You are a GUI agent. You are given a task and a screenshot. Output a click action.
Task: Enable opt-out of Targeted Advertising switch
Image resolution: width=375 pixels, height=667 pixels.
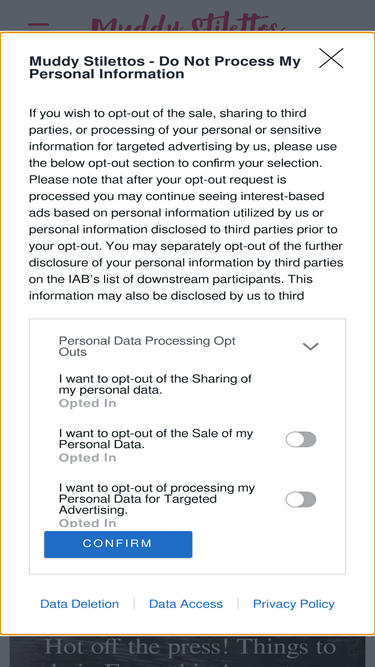[x=301, y=499]
